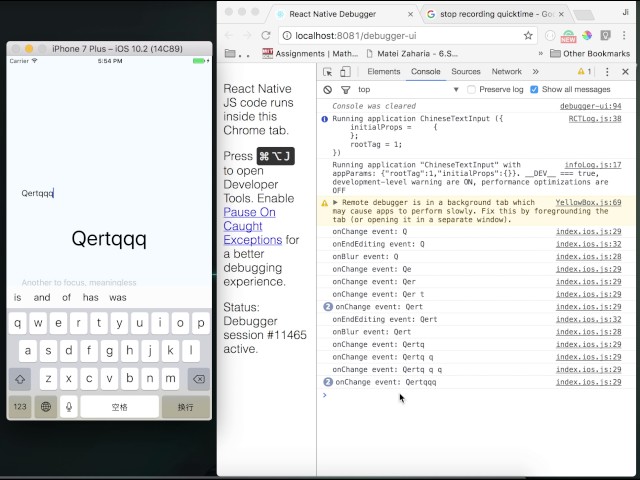Tap the 123 numbers key
Image resolution: width=640 pixels, height=480 pixels.
[x=20, y=407]
